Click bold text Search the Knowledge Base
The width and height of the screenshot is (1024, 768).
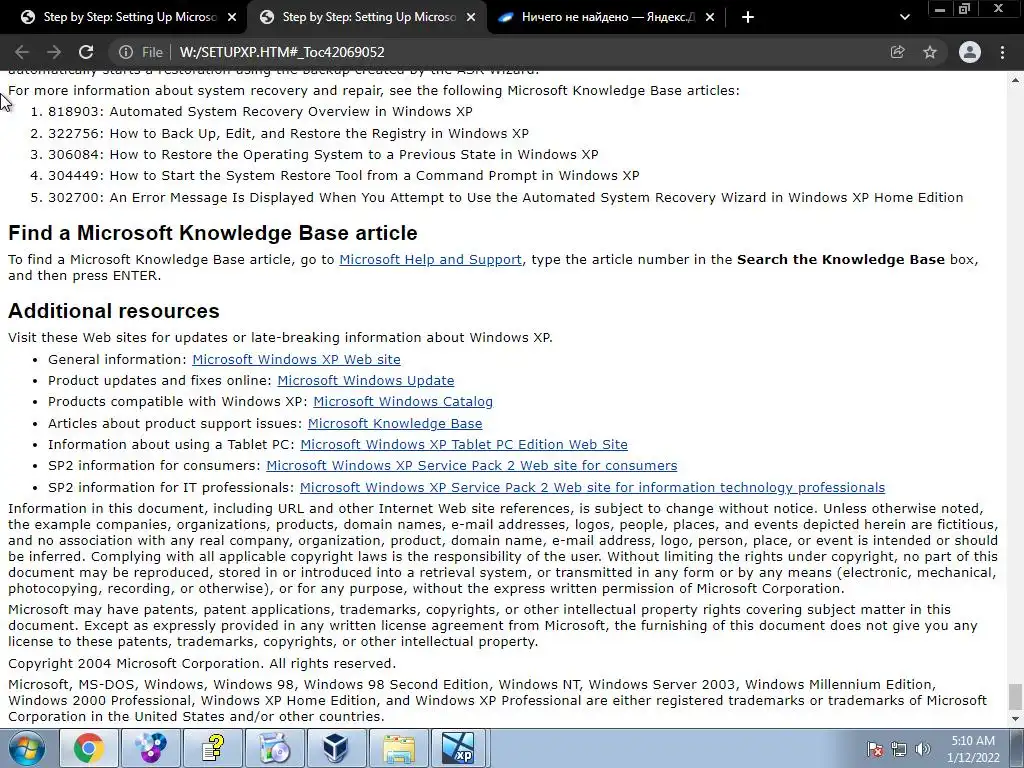coord(841,259)
